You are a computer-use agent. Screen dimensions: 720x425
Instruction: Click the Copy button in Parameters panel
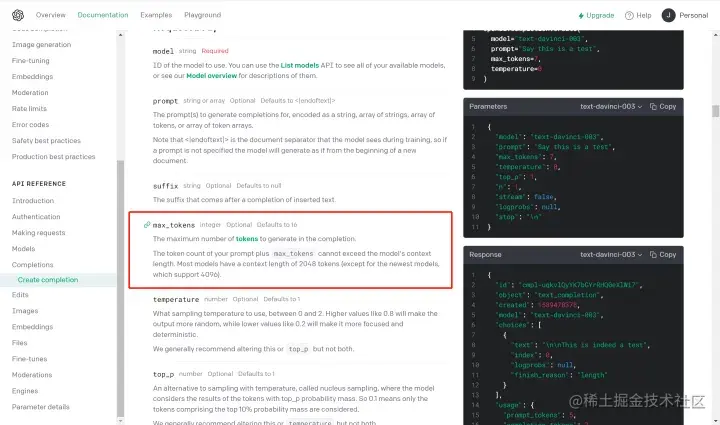click(x=663, y=106)
